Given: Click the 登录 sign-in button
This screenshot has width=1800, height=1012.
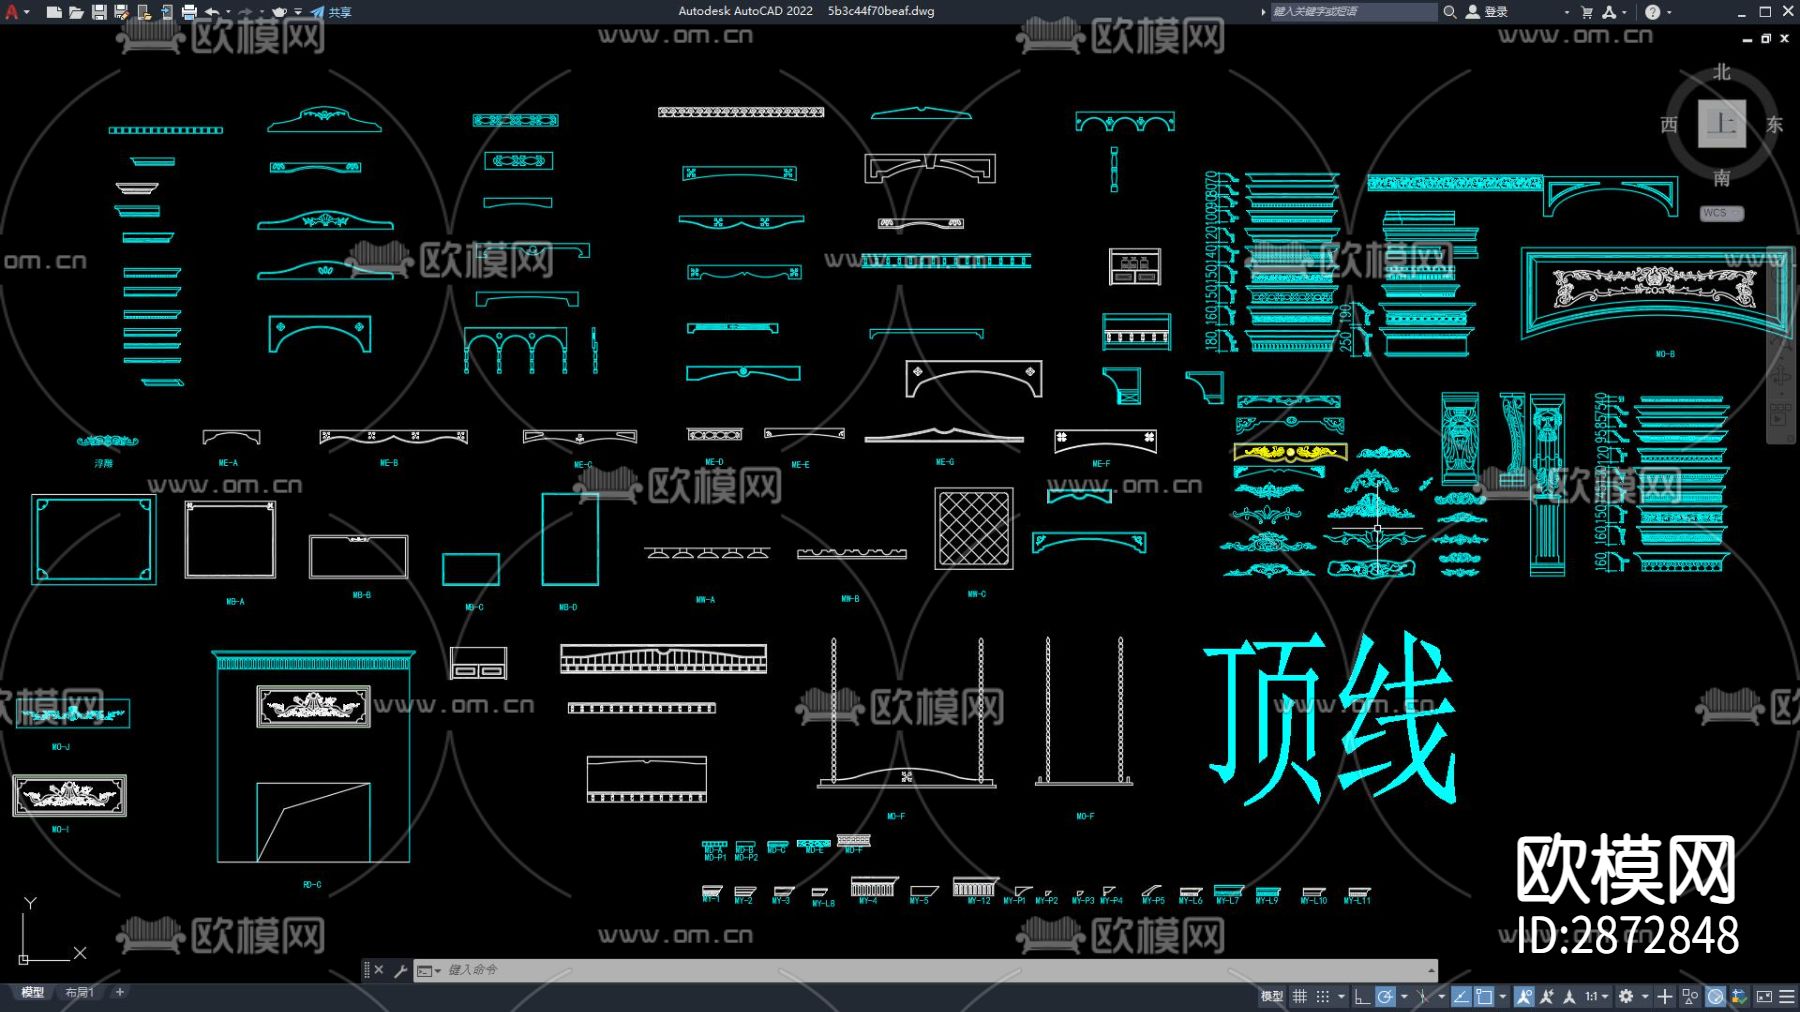Looking at the screenshot, I should [x=1487, y=12].
